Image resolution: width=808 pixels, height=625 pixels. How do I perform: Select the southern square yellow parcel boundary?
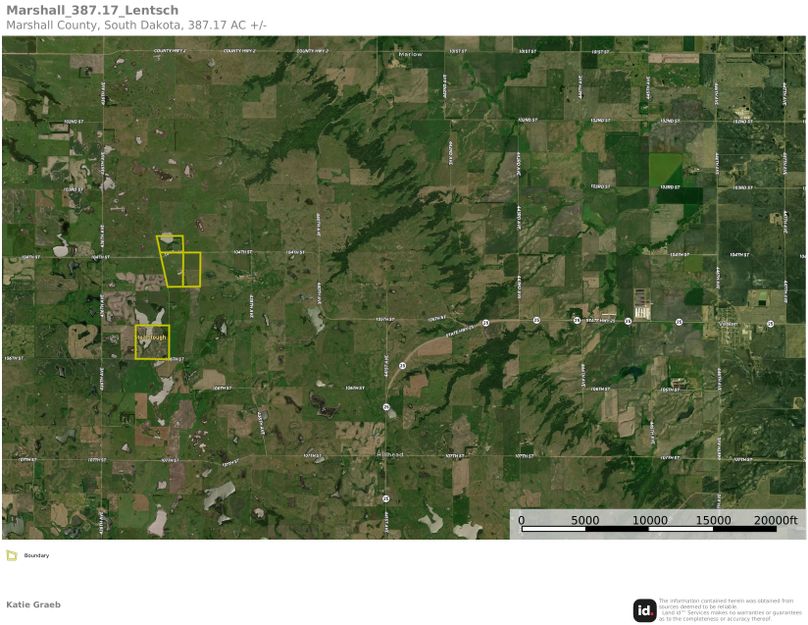tap(152, 342)
